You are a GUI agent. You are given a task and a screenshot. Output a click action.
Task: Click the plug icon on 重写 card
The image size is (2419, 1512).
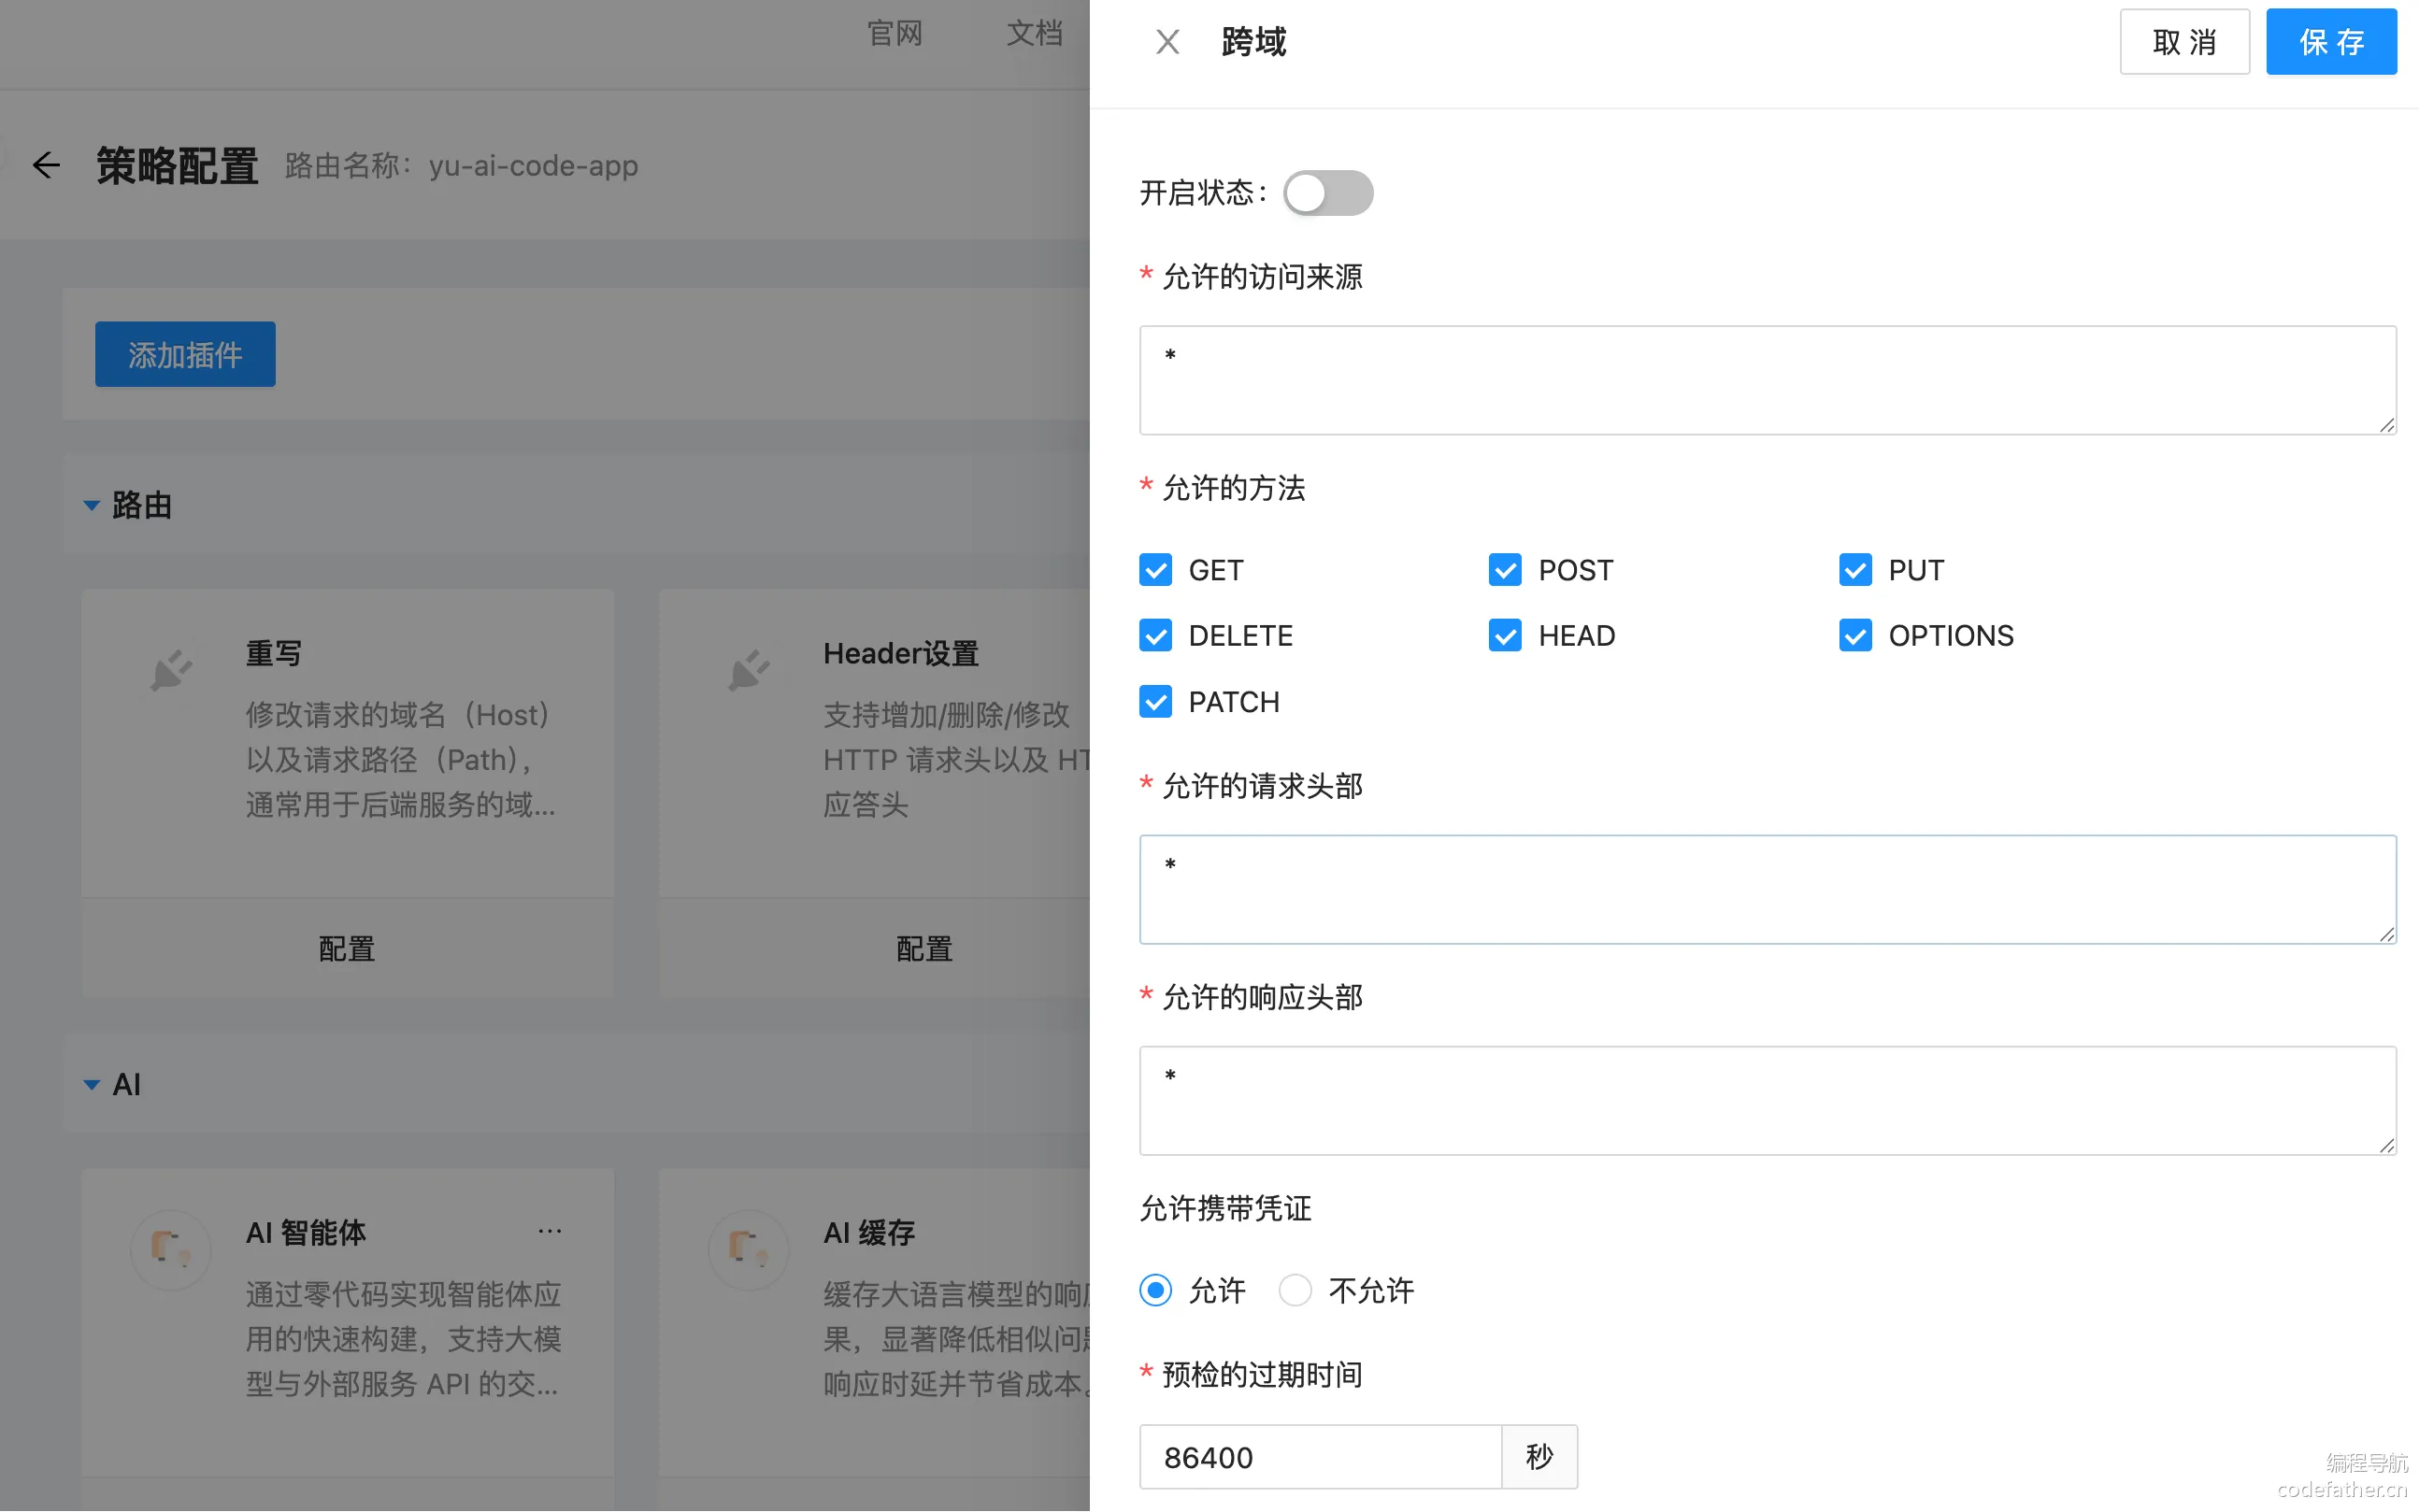pos(171,671)
